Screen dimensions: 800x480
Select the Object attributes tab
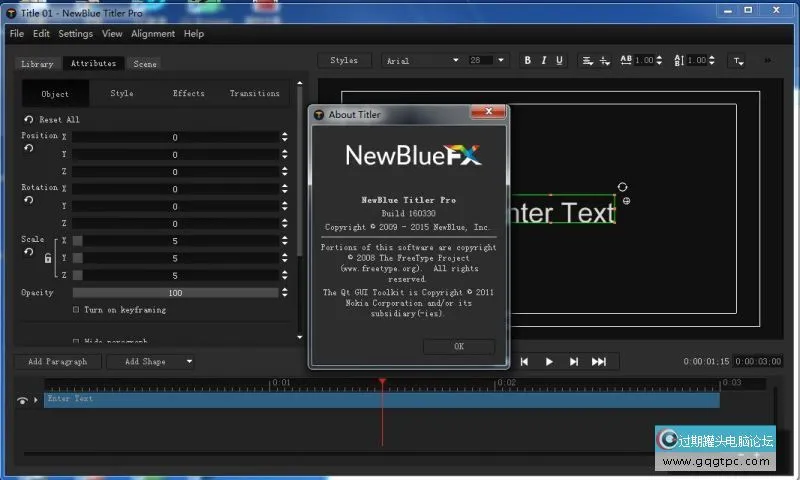55,94
